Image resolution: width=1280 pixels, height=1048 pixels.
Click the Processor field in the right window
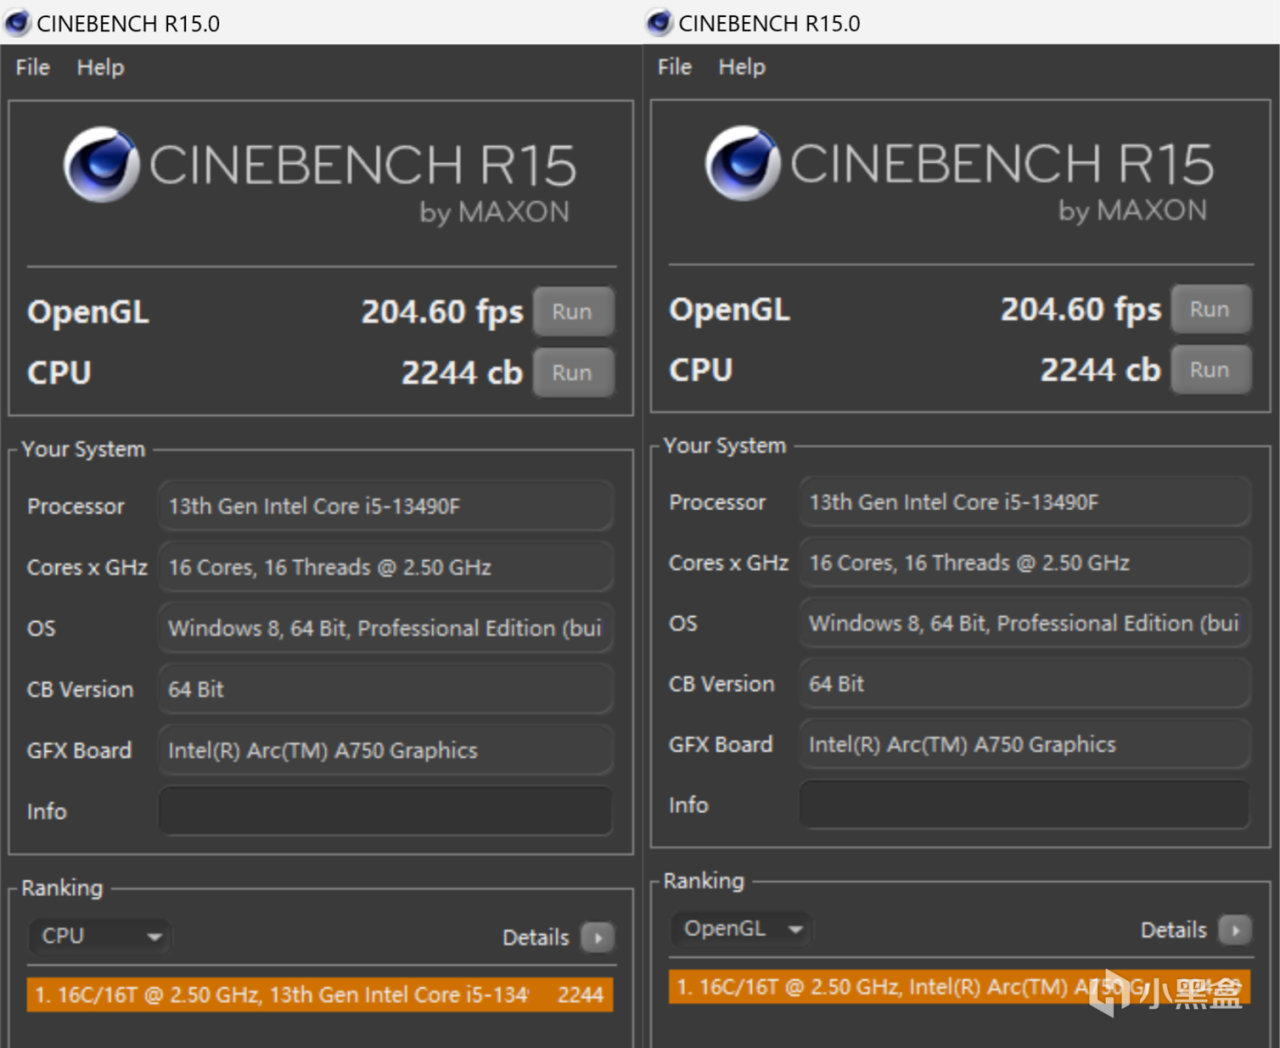pyautogui.click(x=1025, y=502)
